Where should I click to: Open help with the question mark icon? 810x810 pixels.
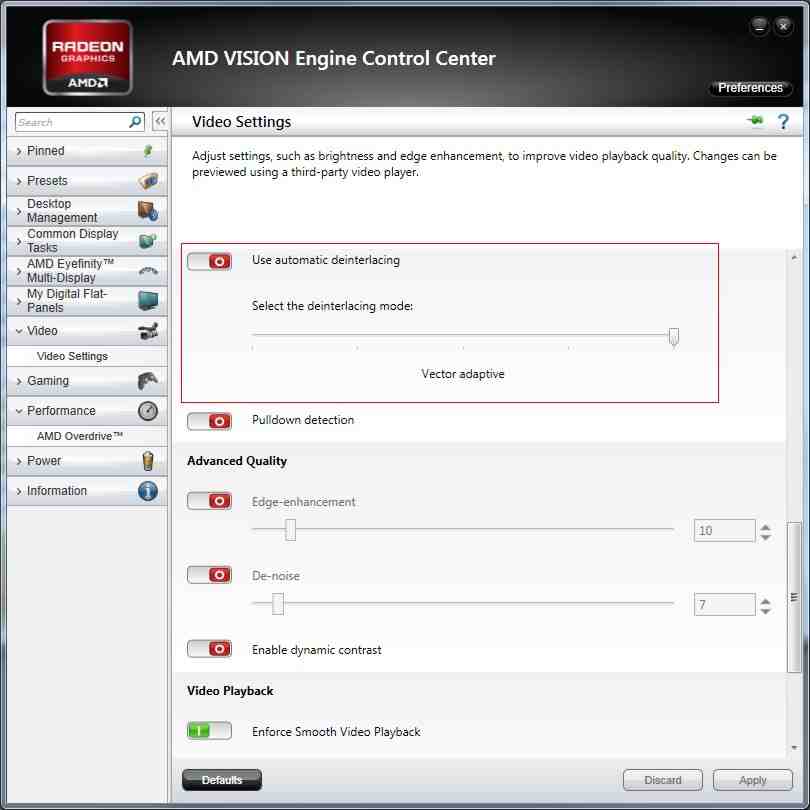[783, 122]
